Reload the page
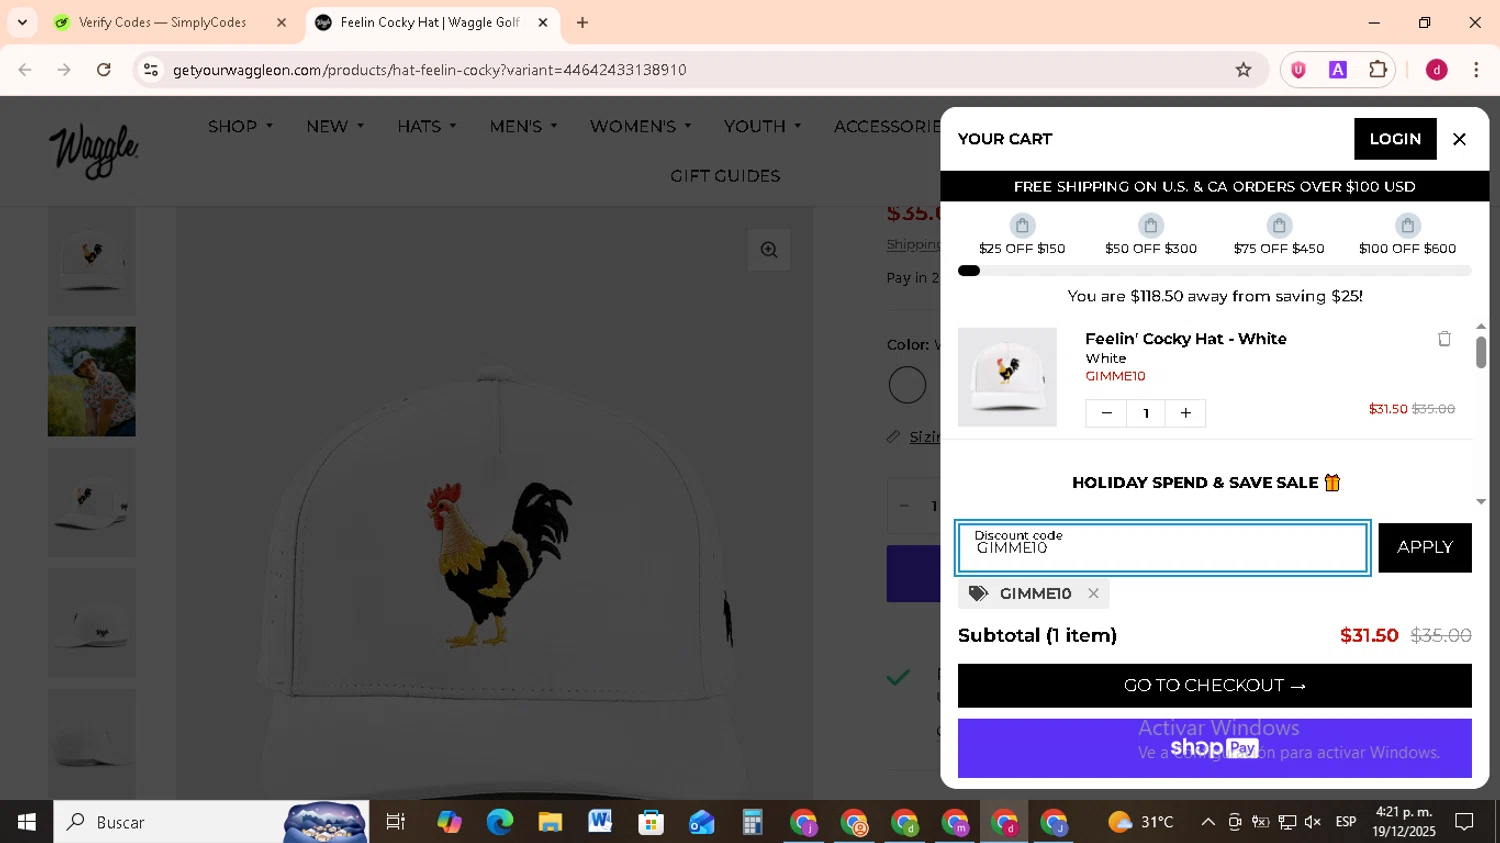The height and width of the screenshot is (843, 1500). click(104, 70)
